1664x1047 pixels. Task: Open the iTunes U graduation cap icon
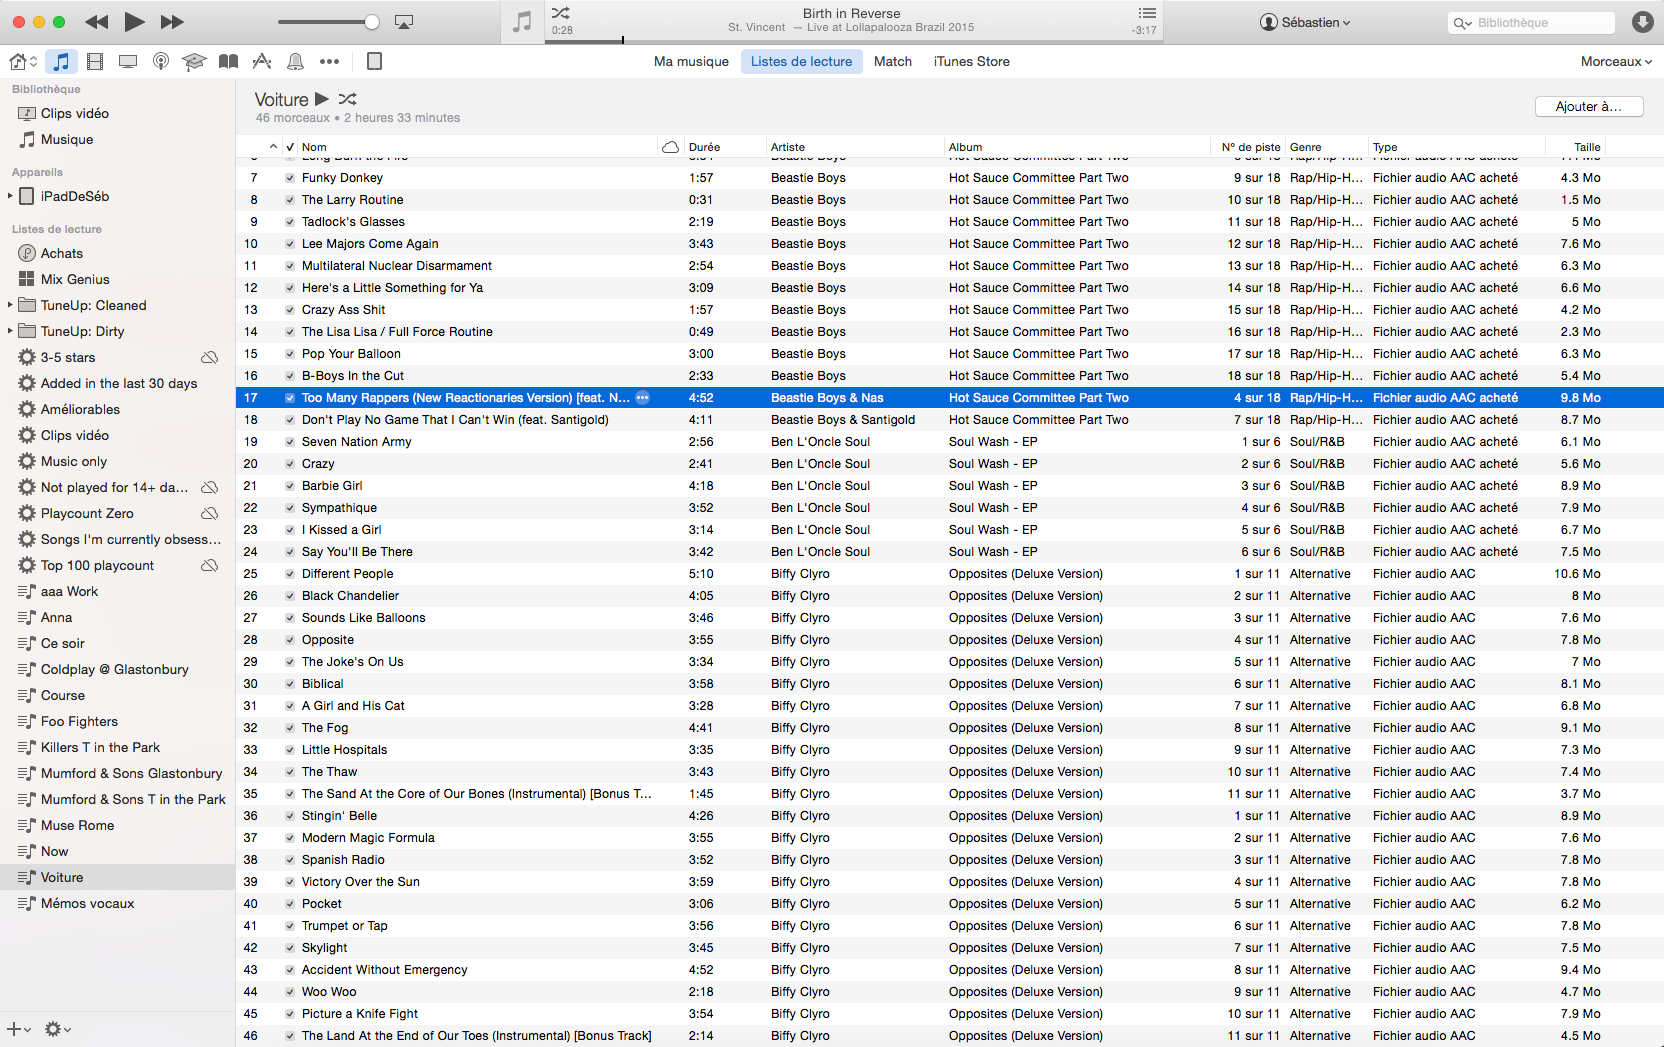(194, 62)
